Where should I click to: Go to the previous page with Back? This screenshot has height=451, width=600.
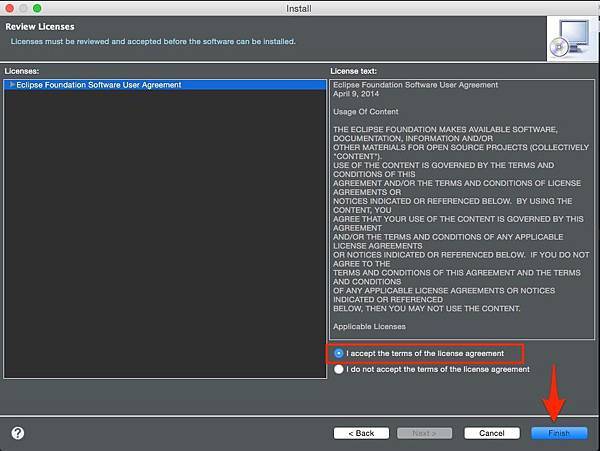click(361, 433)
